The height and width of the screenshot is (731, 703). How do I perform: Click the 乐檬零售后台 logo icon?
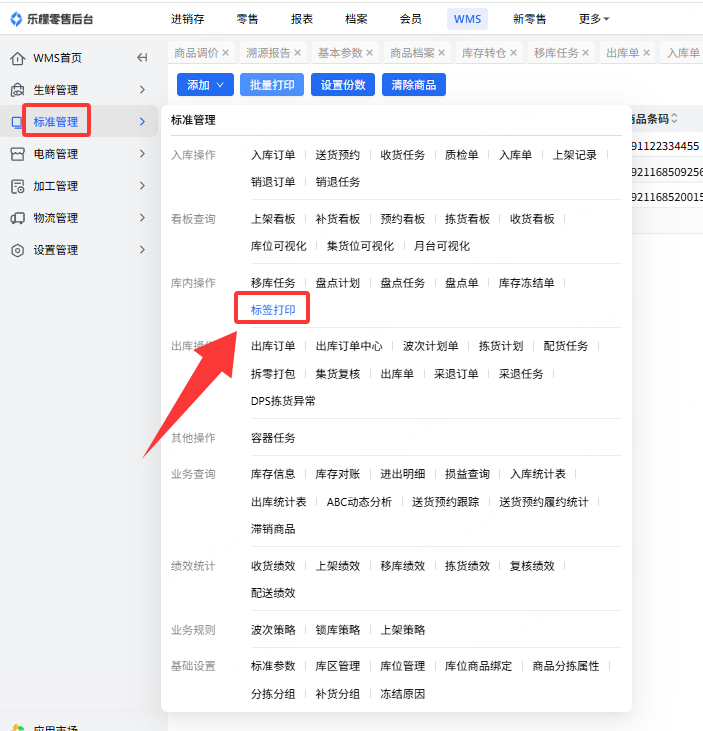[16, 19]
